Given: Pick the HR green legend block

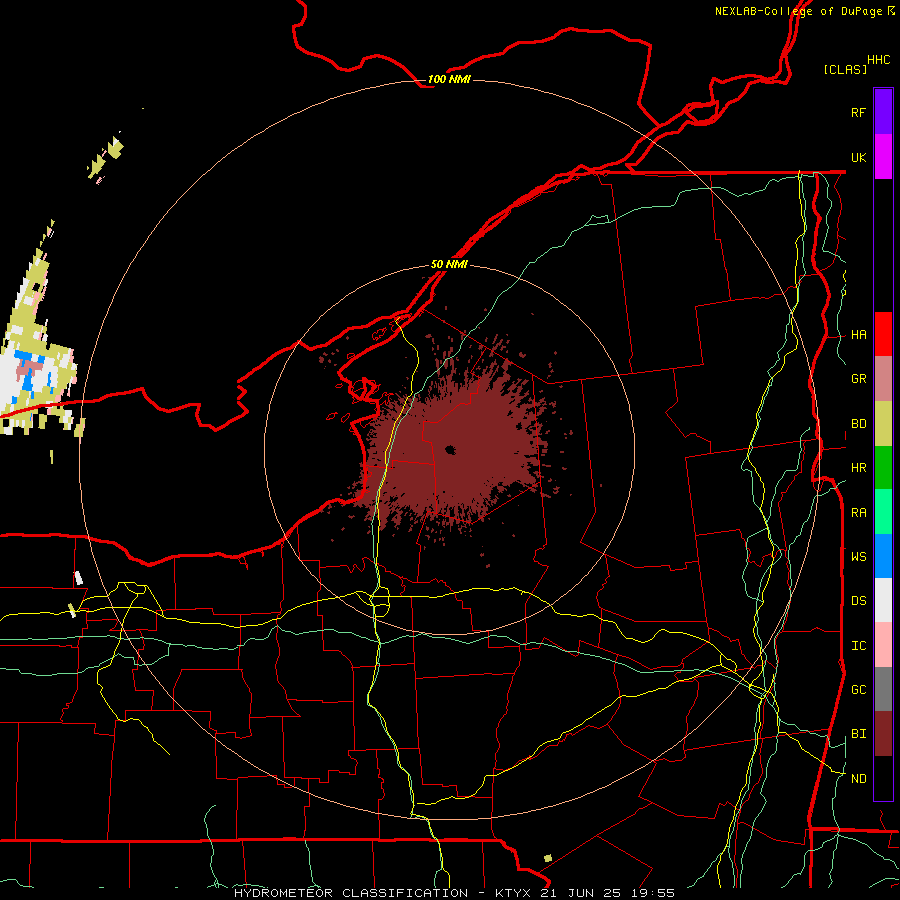Looking at the screenshot, I should pos(883,468).
